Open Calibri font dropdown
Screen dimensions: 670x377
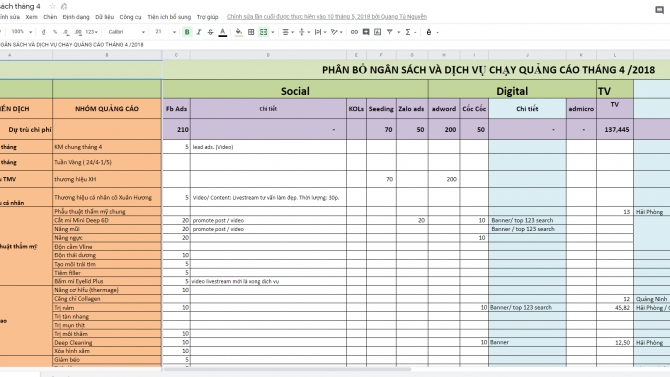[127, 32]
